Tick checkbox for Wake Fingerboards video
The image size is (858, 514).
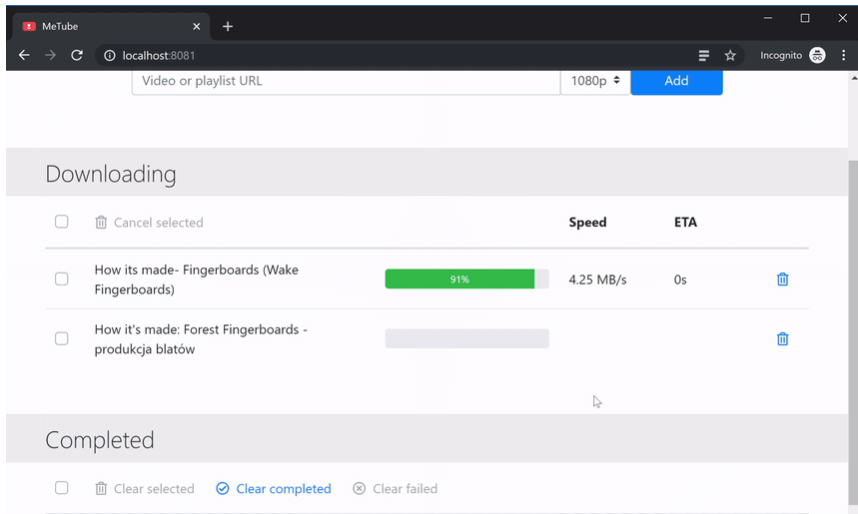pos(62,279)
